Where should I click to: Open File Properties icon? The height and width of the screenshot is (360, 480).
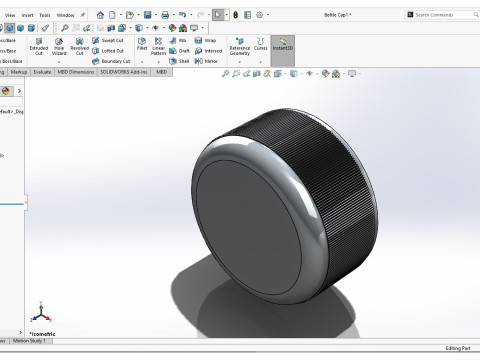pyautogui.click(x=247, y=15)
